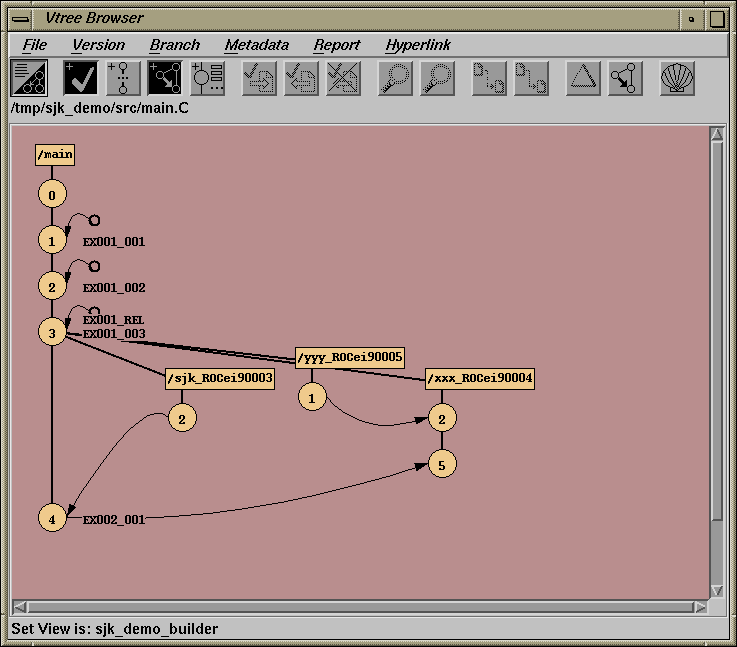737x647 pixels.
Task: Click the node-with-list icon in the toolbar
Action: 207,78
